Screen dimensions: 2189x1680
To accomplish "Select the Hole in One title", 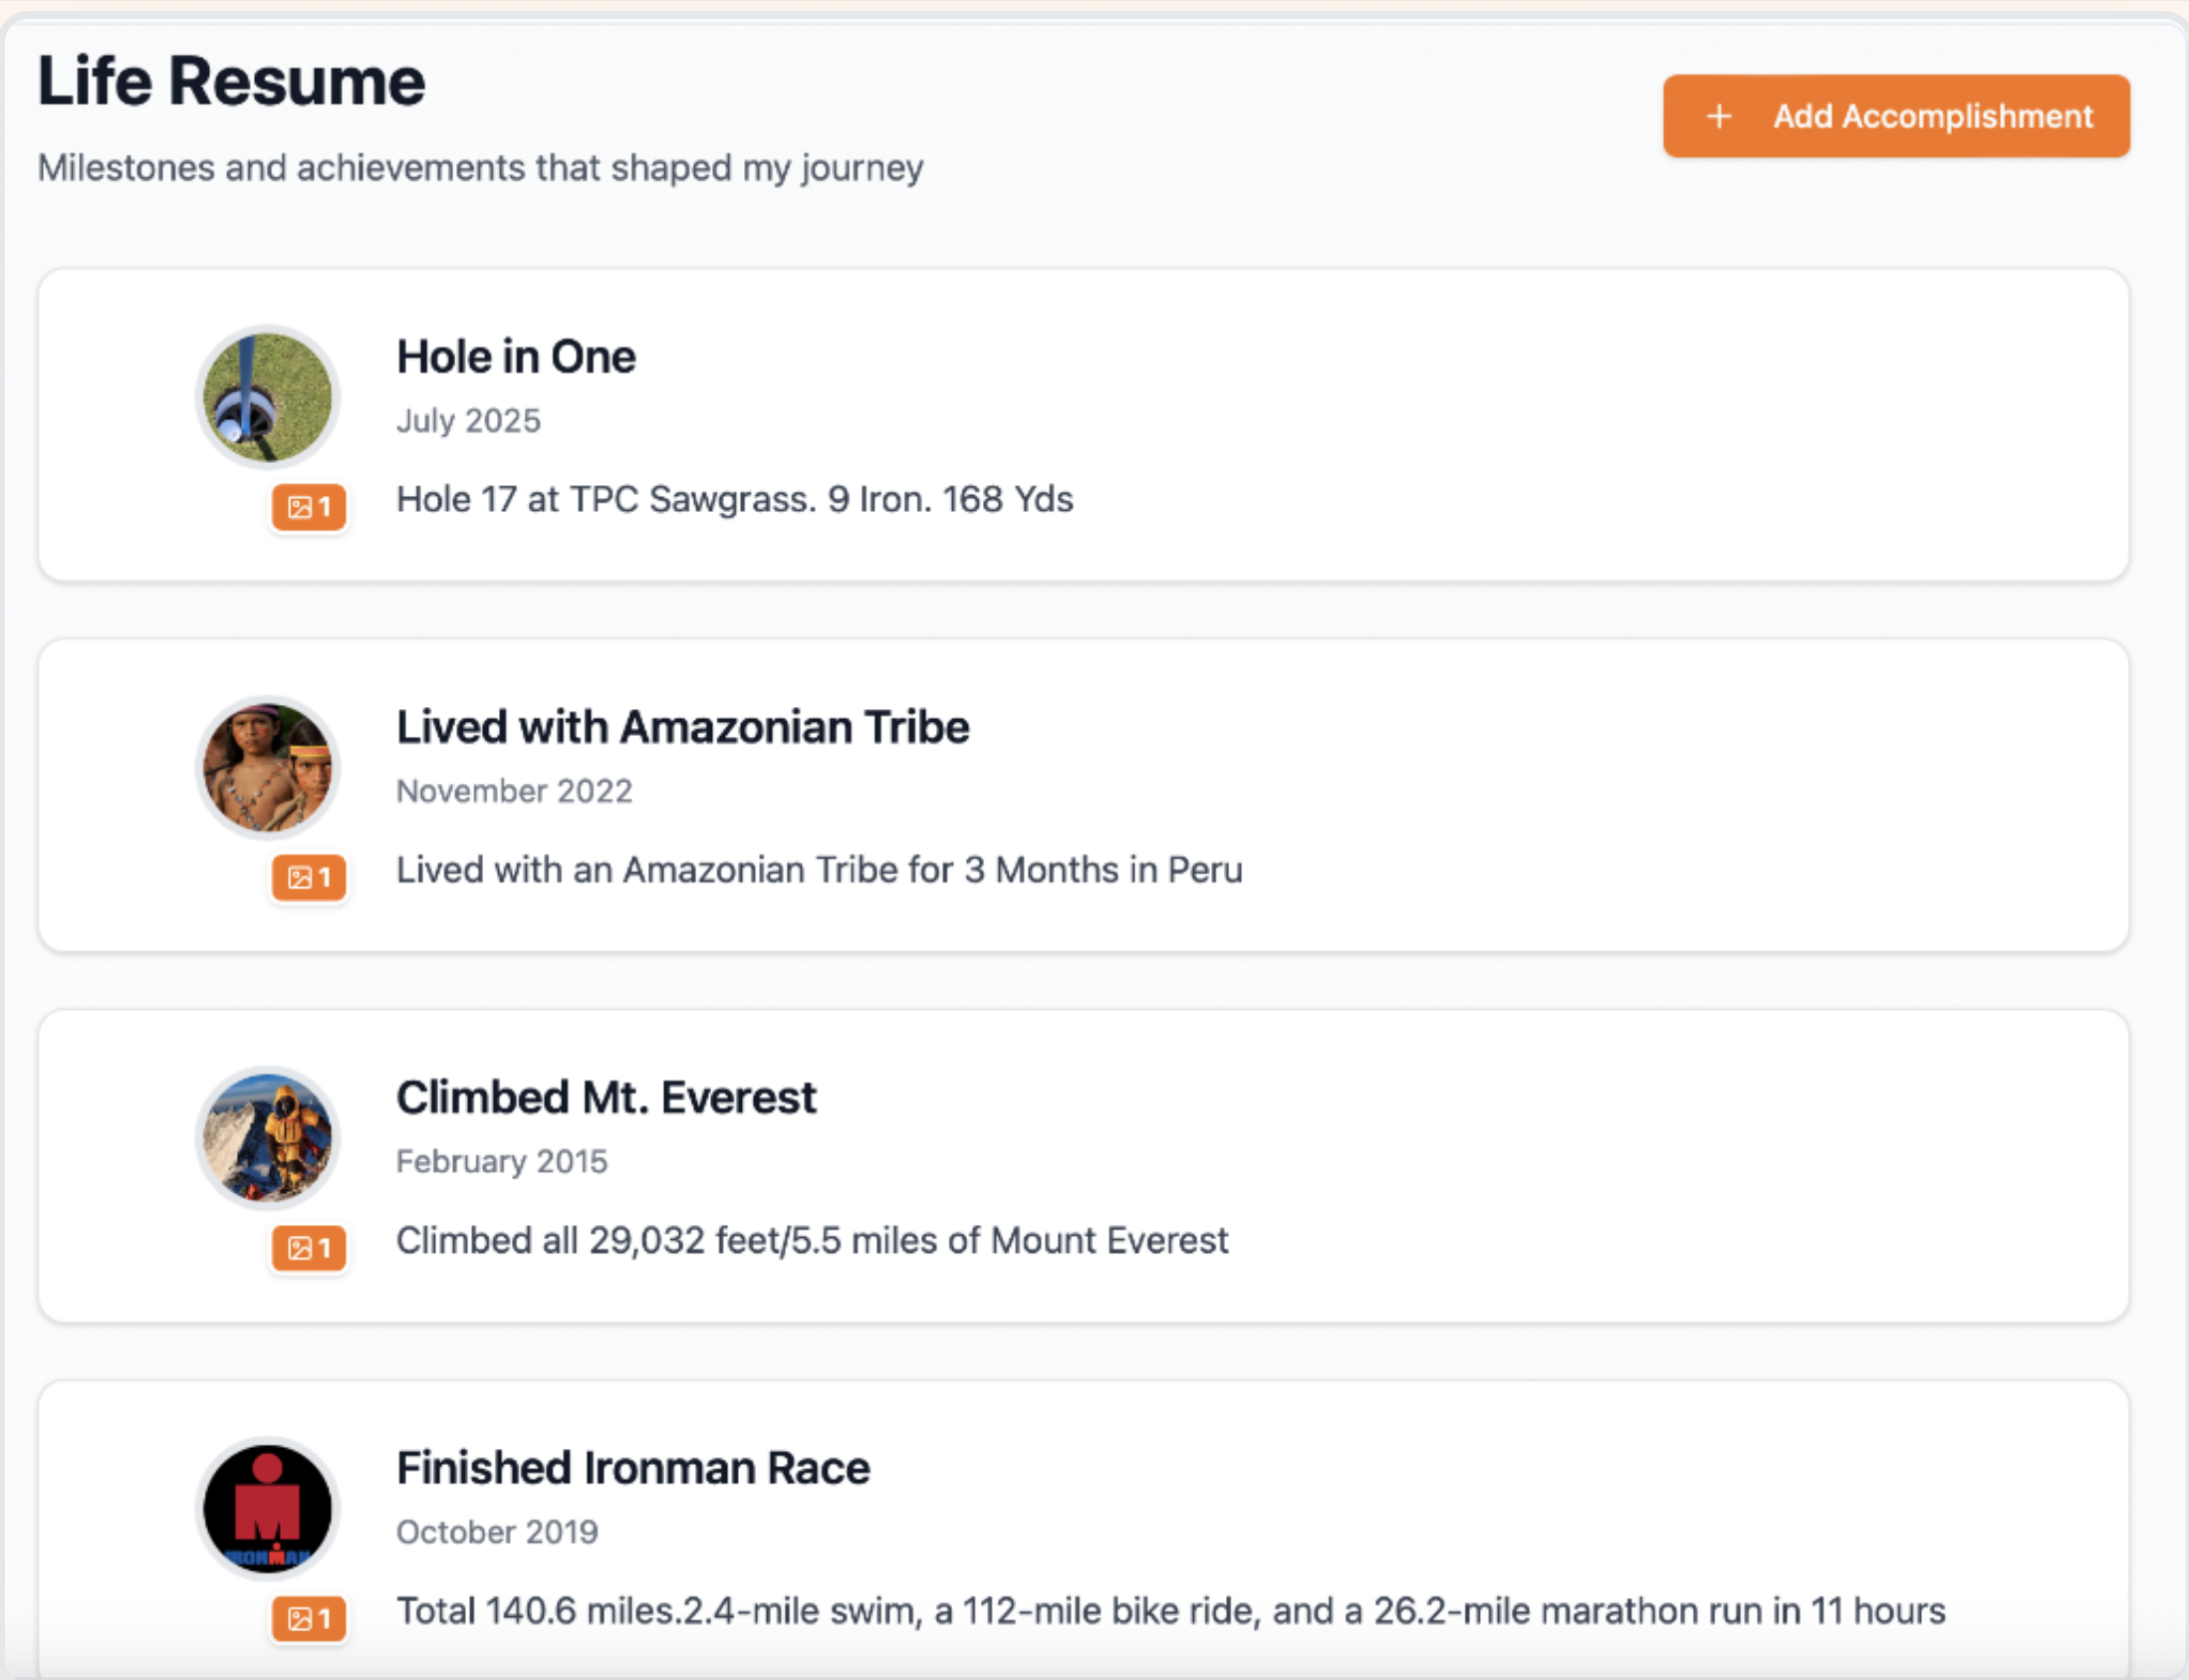I will 516,356.
